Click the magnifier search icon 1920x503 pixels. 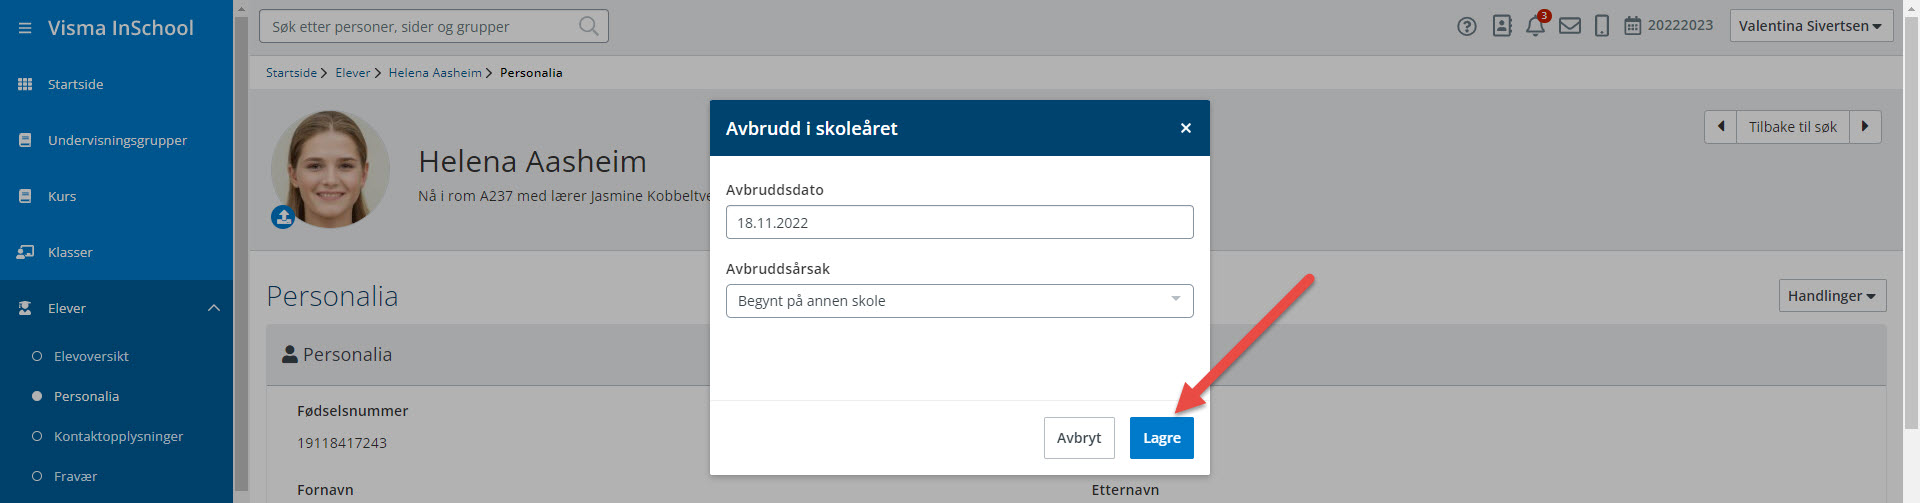point(589,27)
